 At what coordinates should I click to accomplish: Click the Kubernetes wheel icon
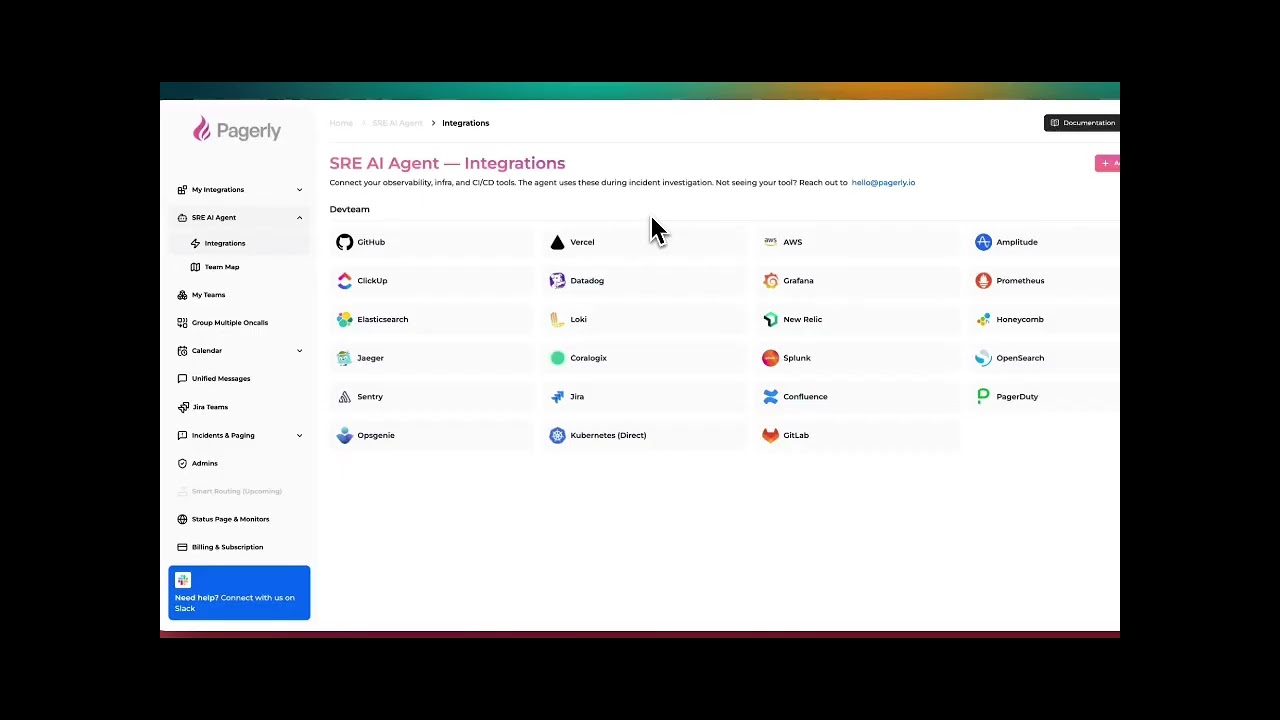pyautogui.click(x=557, y=435)
